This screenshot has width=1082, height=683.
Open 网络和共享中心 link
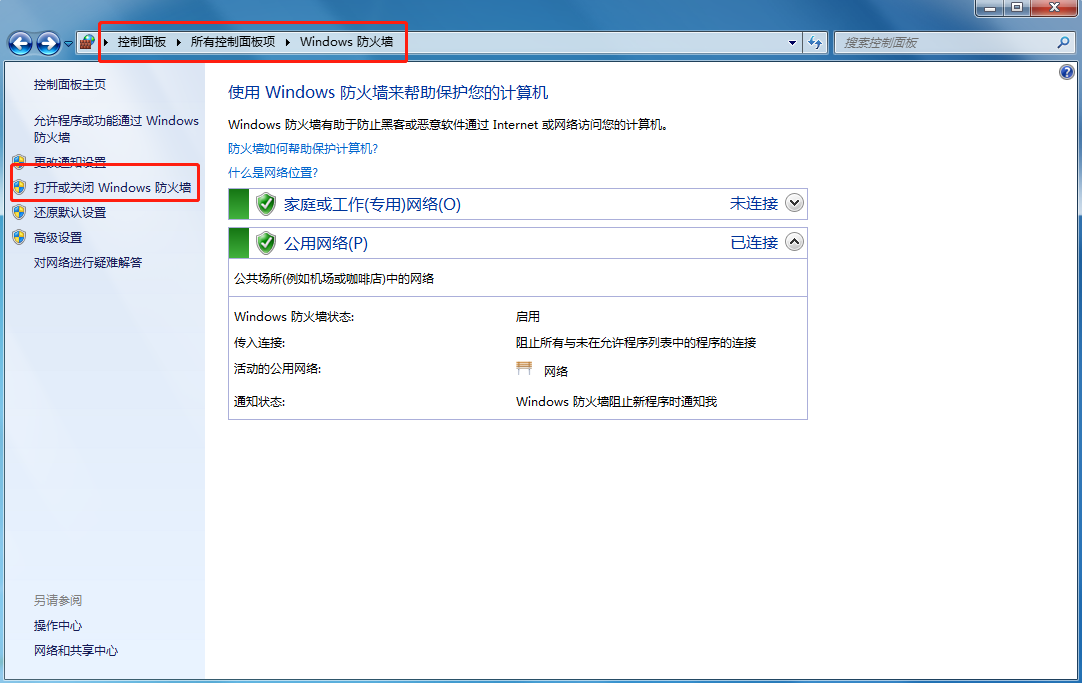(76, 651)
